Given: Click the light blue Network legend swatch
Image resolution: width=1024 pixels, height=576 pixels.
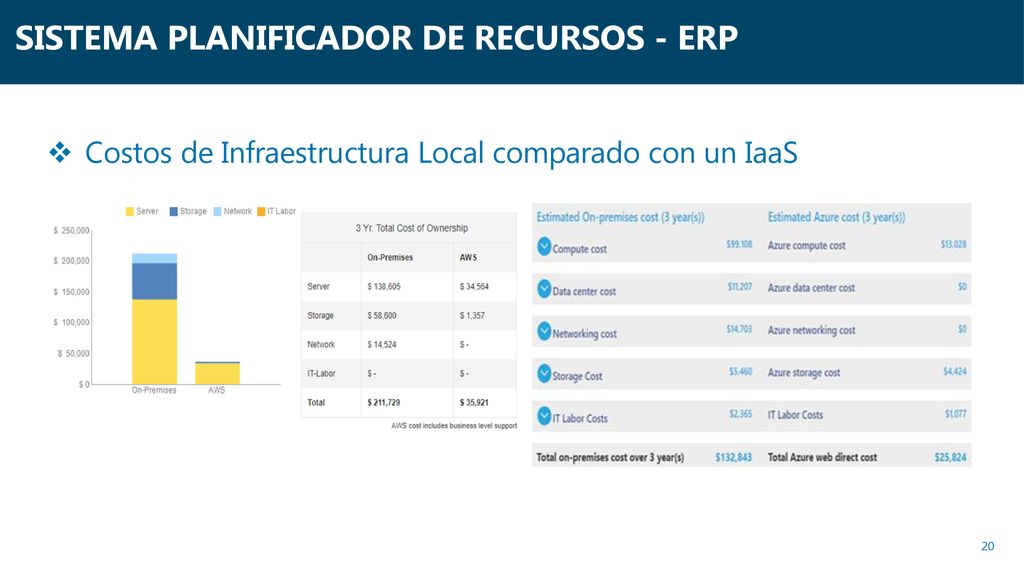Looking at the screenshot, I should (217, 212).
